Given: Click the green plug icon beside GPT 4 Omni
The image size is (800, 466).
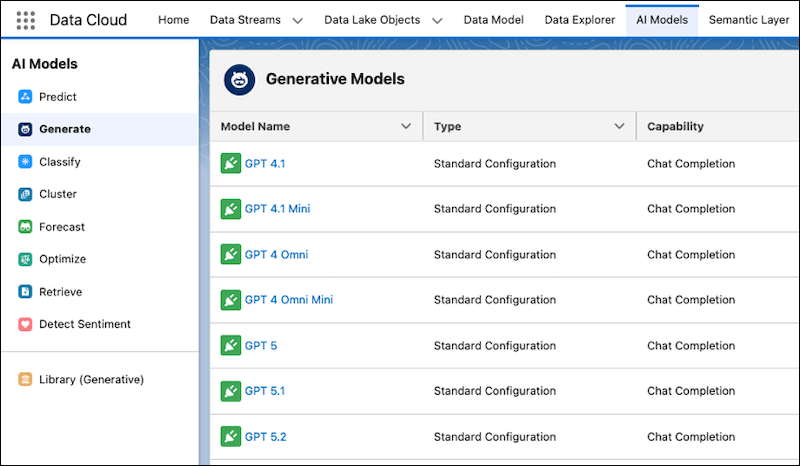Looking at the screenshot, I should pyautogui.click(x=231, y=254).
